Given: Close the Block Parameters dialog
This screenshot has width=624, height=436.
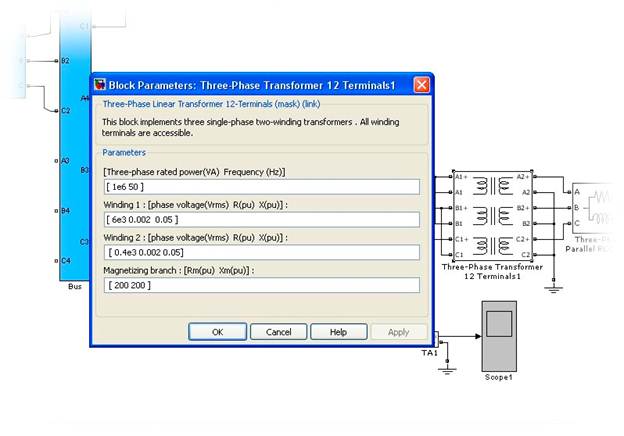Looking at the screenshot, I should coord(421,85).
